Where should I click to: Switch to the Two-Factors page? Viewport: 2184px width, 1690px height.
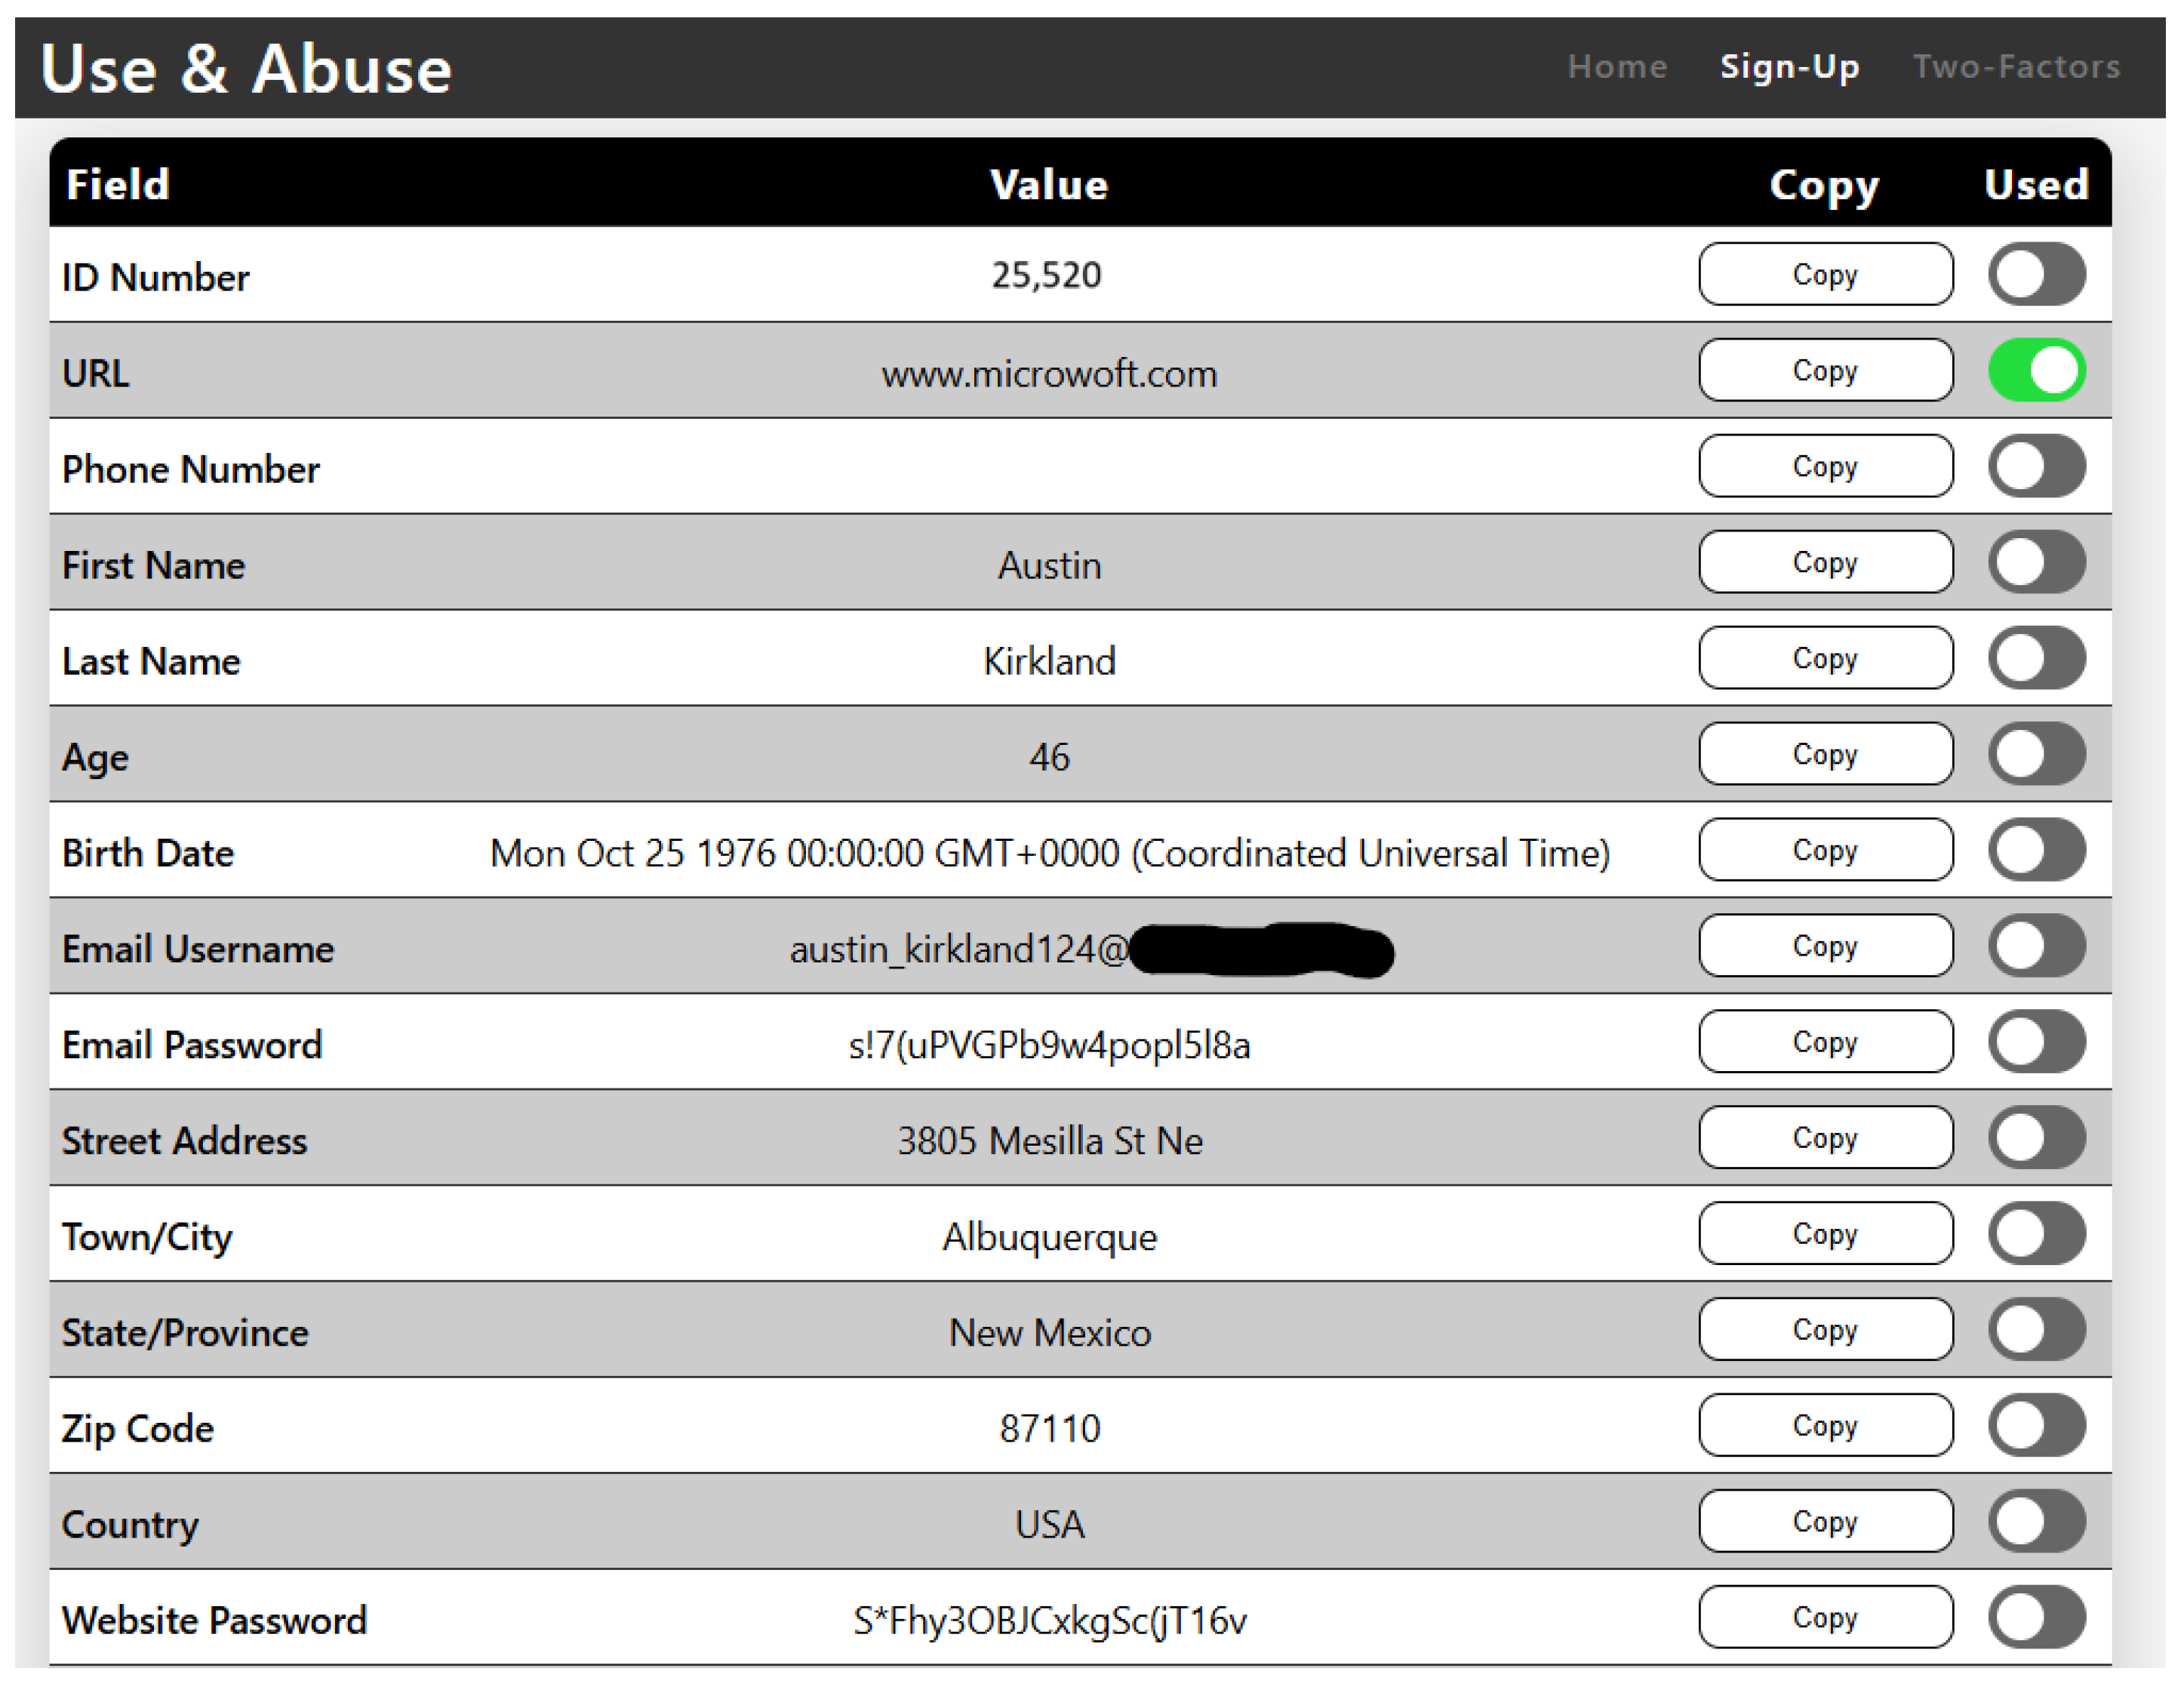click(2015, 67)
